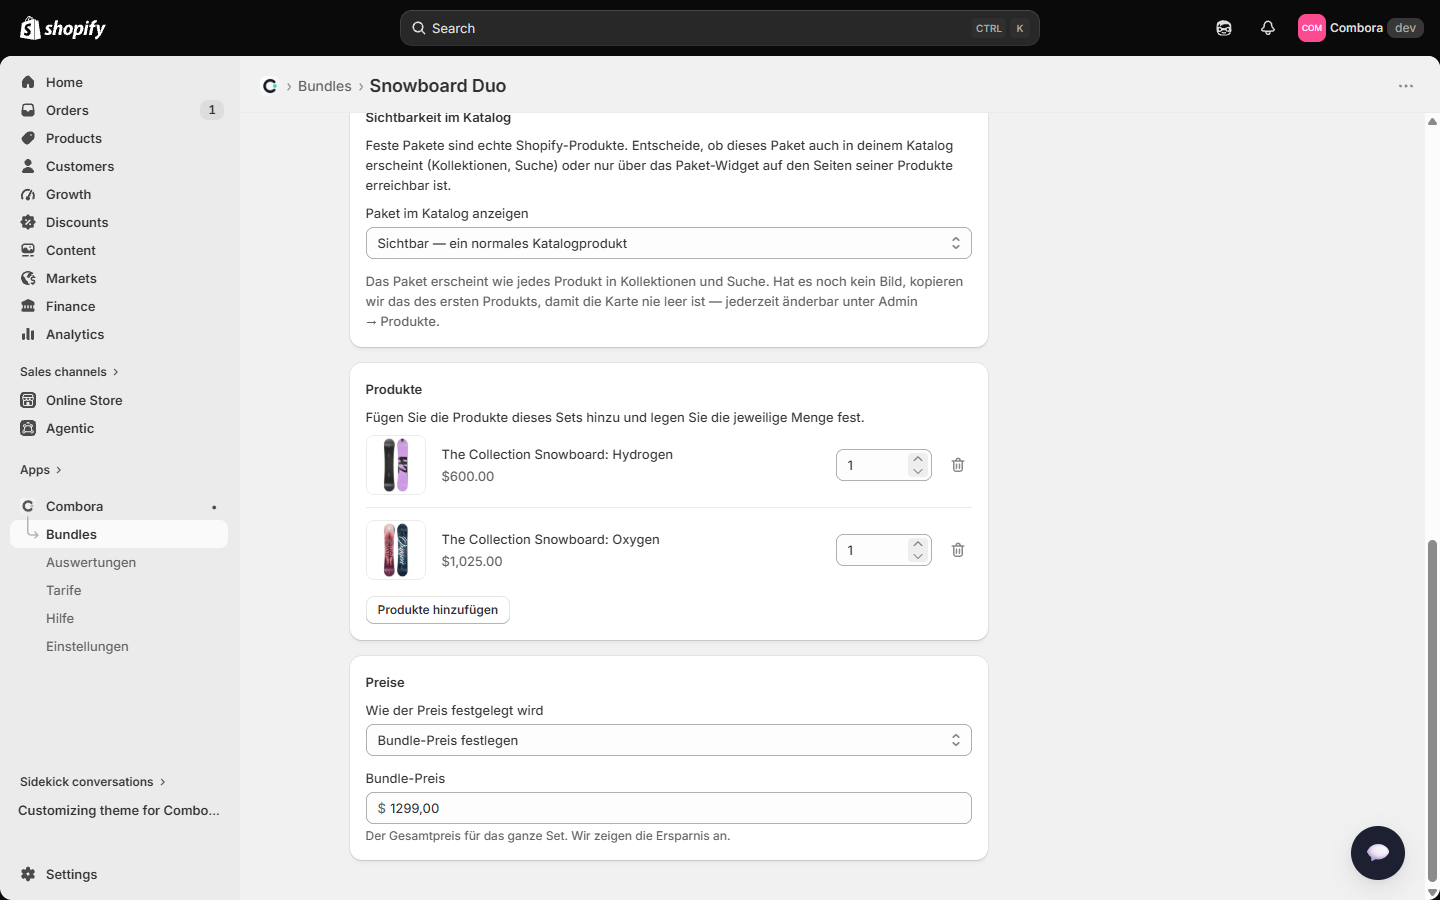Click the Settings gear icon

click(x=28, y=874)
